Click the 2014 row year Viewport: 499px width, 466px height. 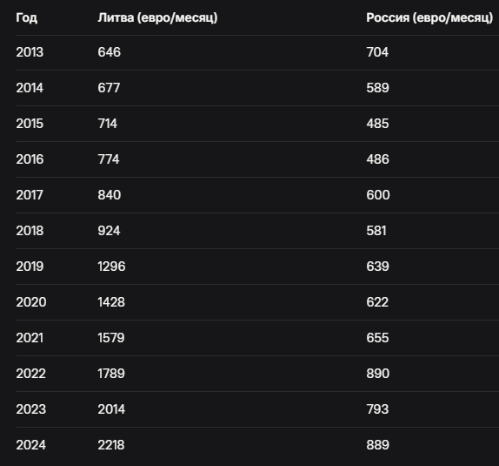30,88
